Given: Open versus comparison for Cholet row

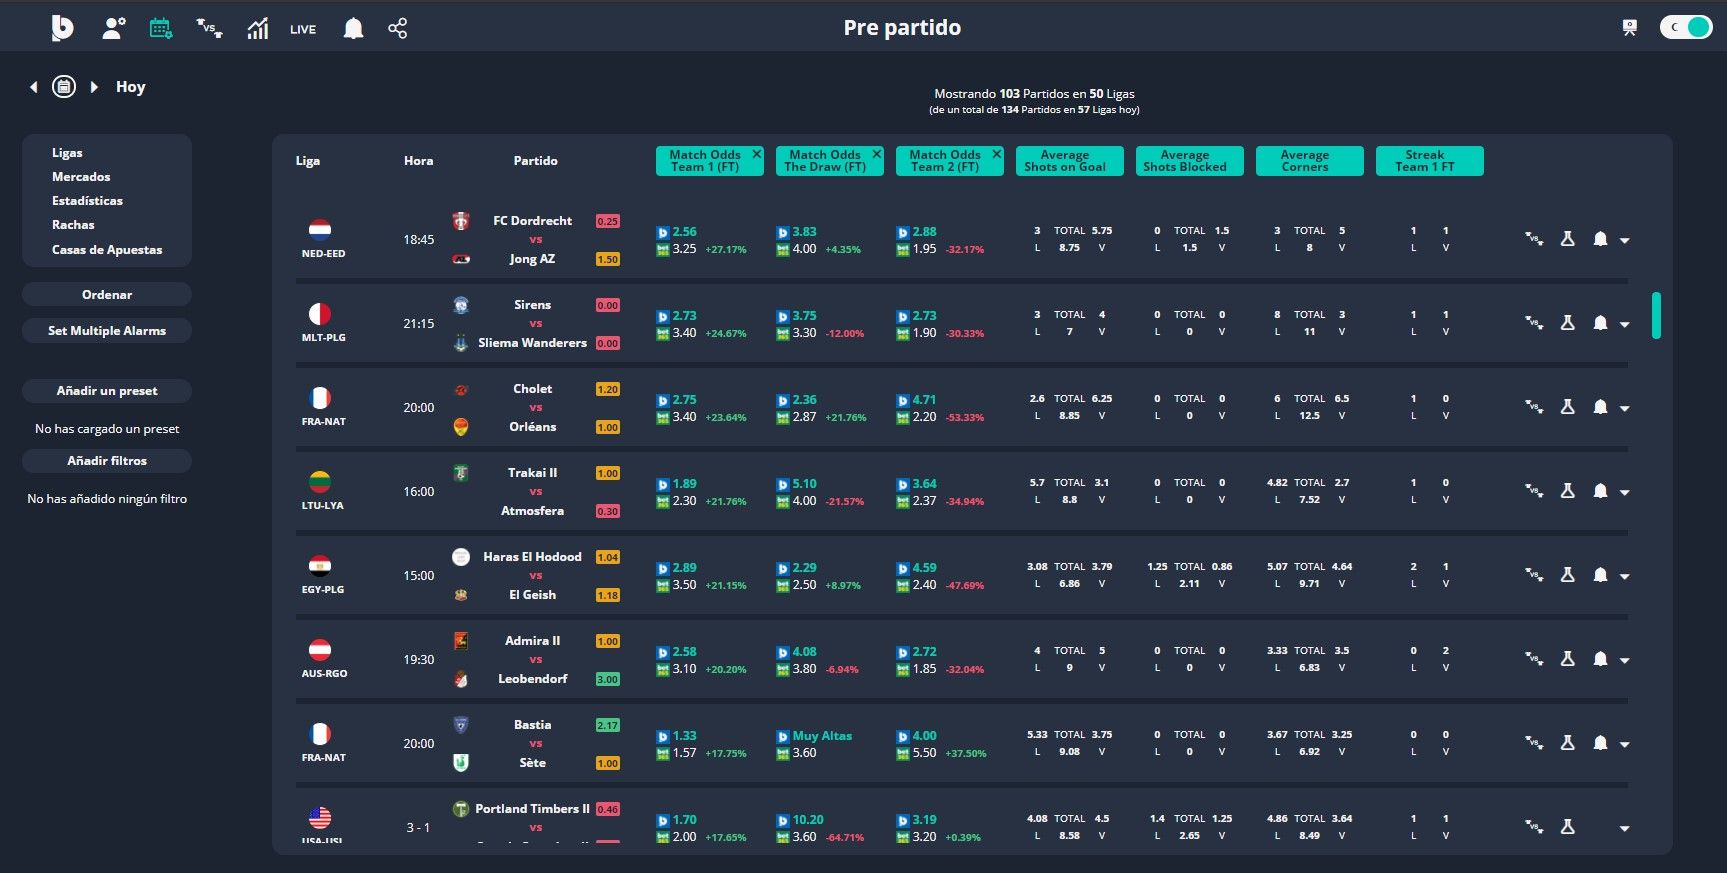Looking at the screenshot, I should [x=1534, y=407].
